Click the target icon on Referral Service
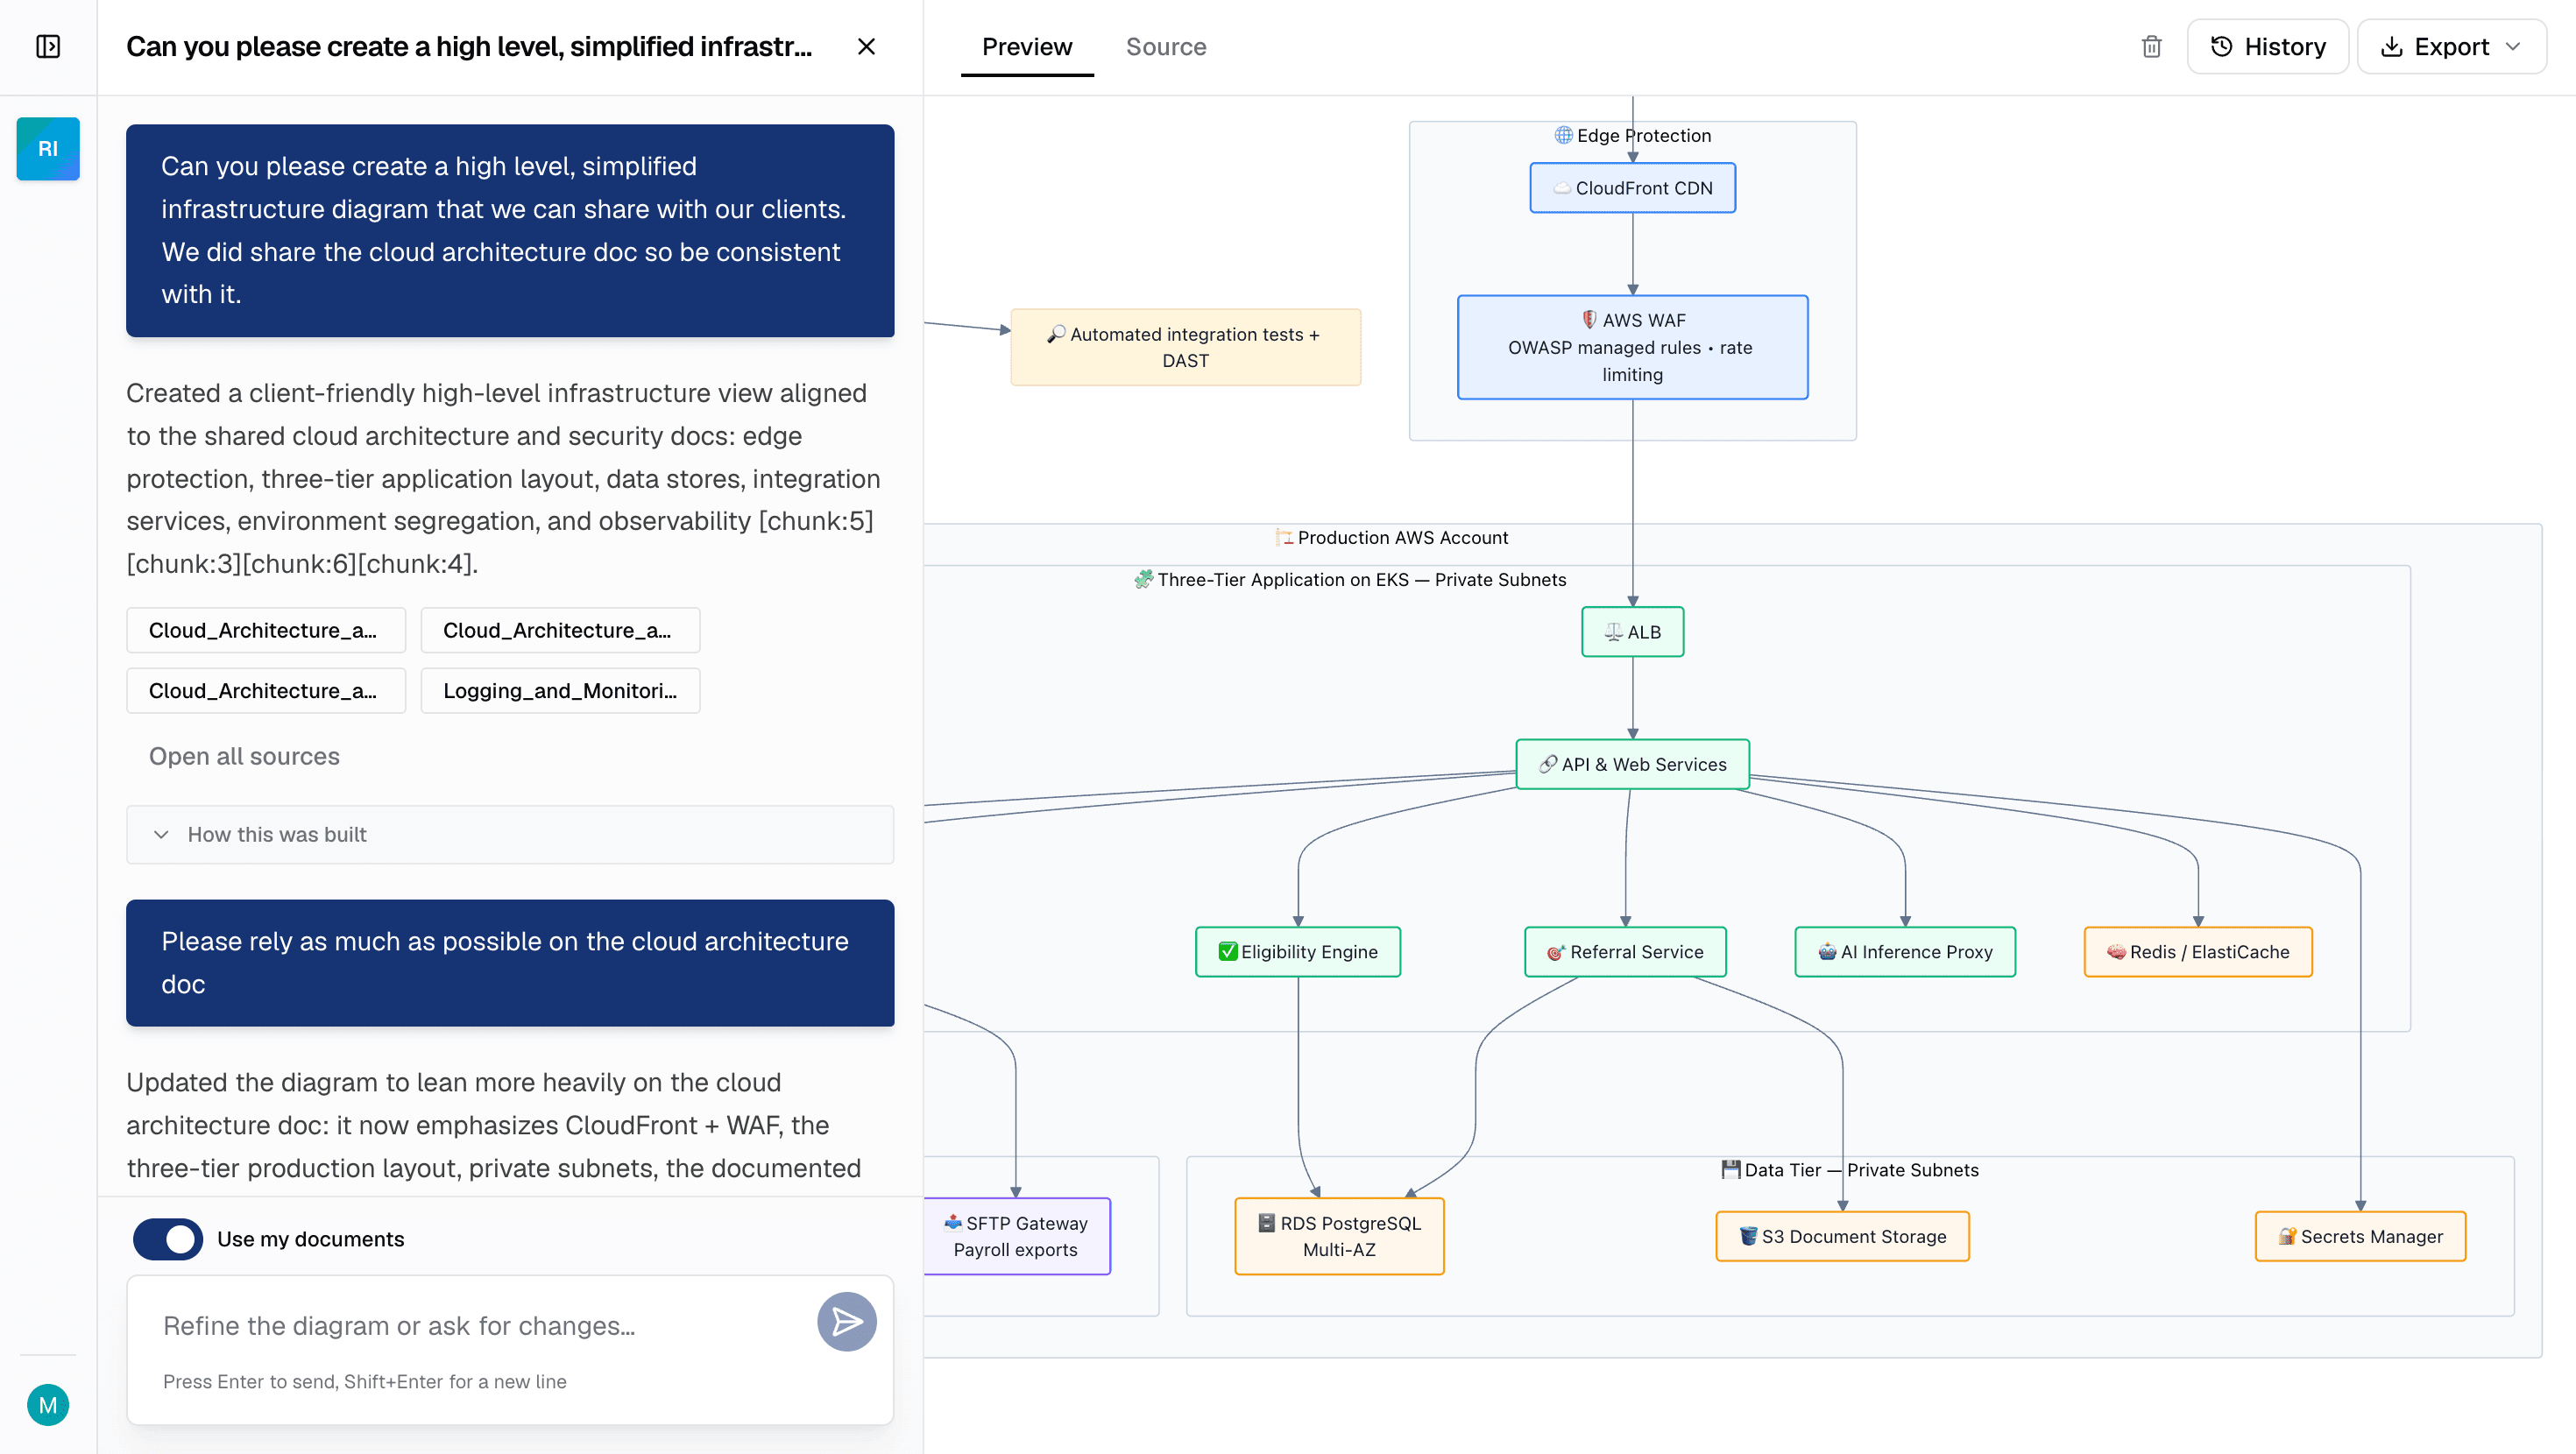Screen dimensions: 2576x1454 point(1556,952)
